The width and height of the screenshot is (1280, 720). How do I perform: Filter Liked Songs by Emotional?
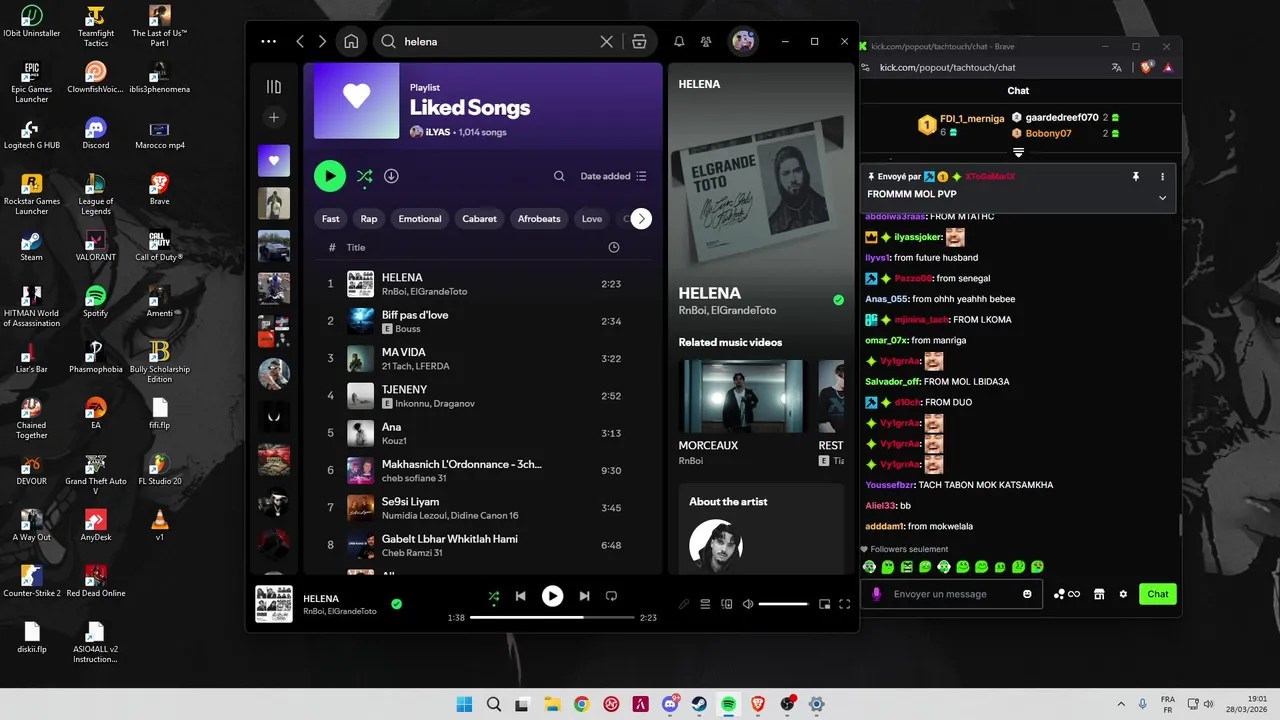[420, 219]
